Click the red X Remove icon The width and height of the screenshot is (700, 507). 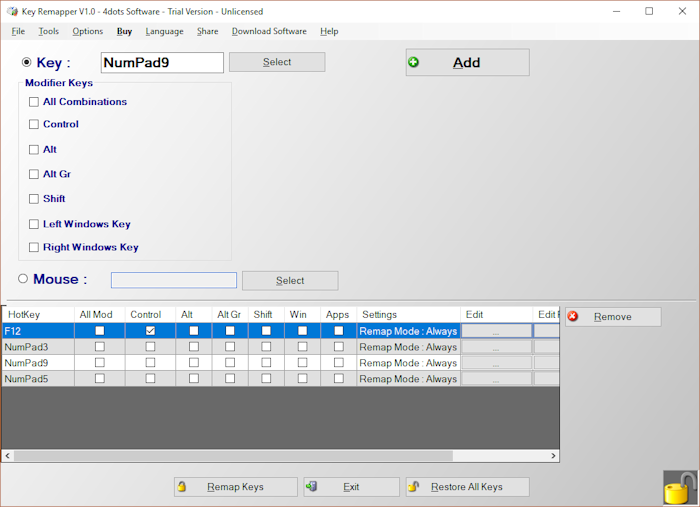(573, 316)
